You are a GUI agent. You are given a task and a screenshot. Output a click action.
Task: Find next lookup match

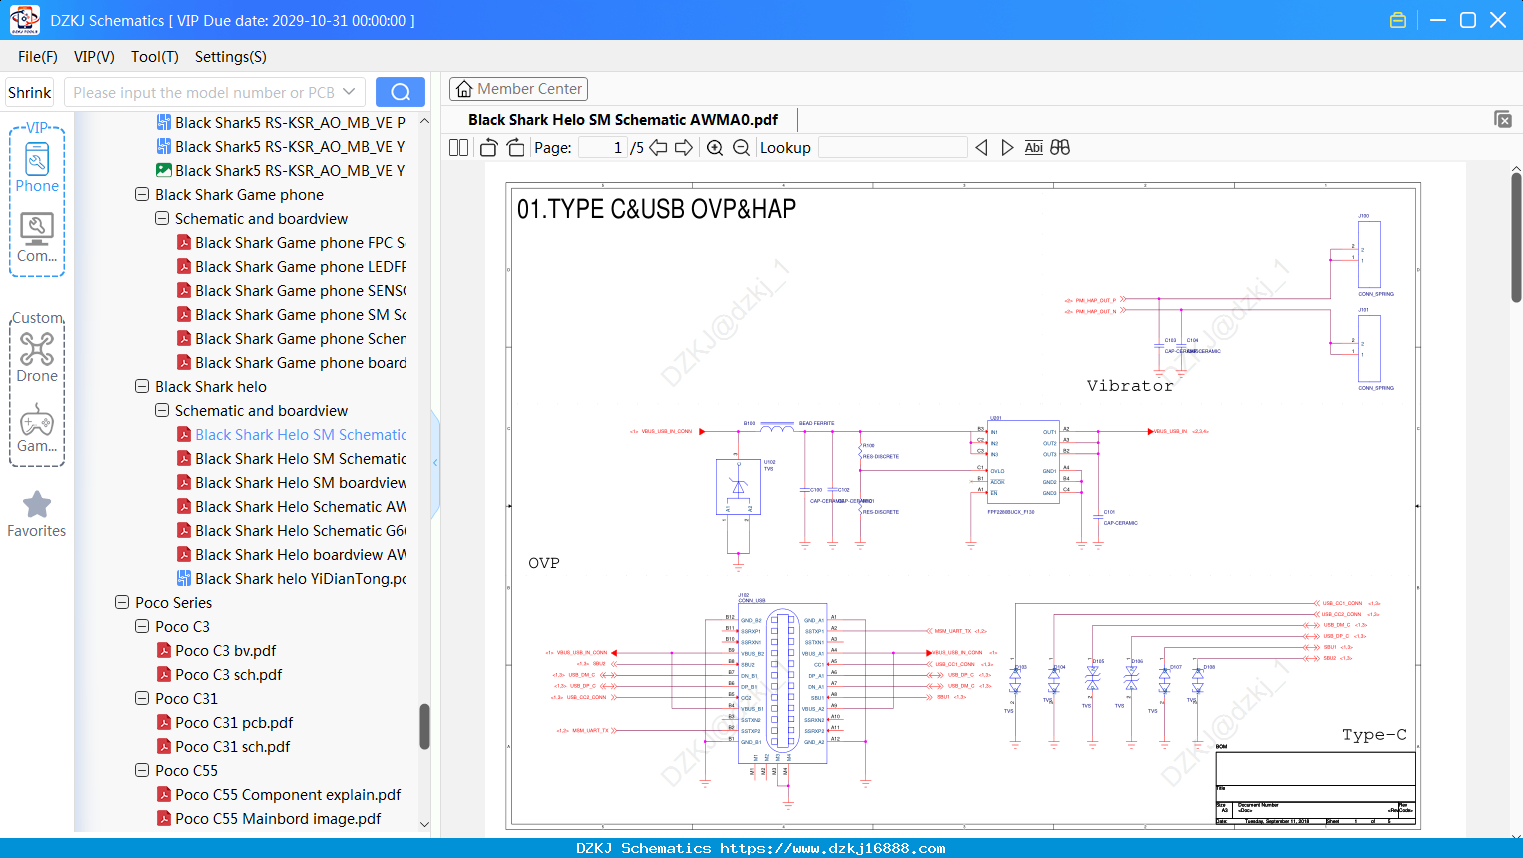coord(1007,148)
